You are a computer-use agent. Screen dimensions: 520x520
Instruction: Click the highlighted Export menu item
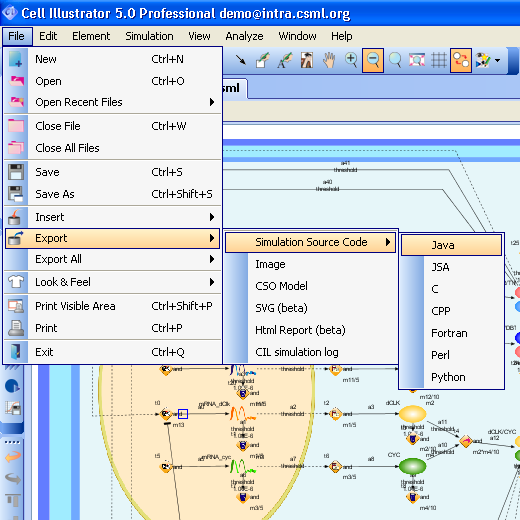click(113, 238)
